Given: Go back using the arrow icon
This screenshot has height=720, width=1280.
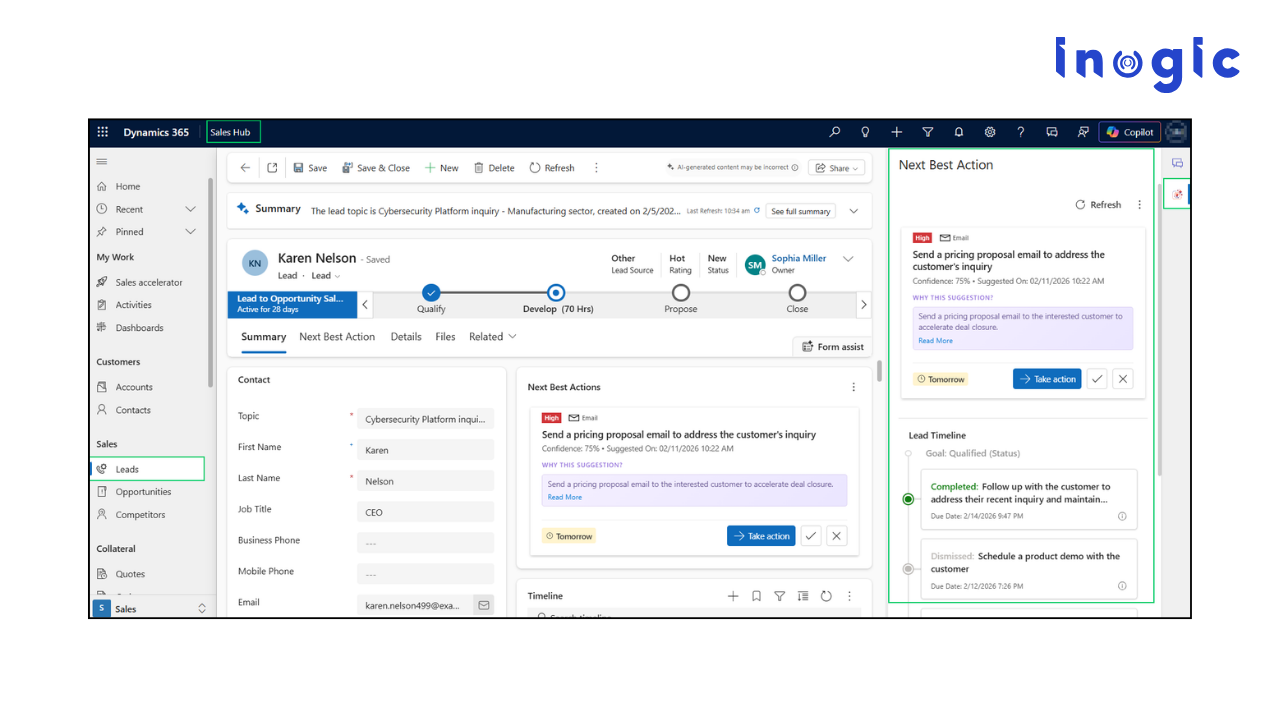Looking at the screenshot, I should pos(245,168).
